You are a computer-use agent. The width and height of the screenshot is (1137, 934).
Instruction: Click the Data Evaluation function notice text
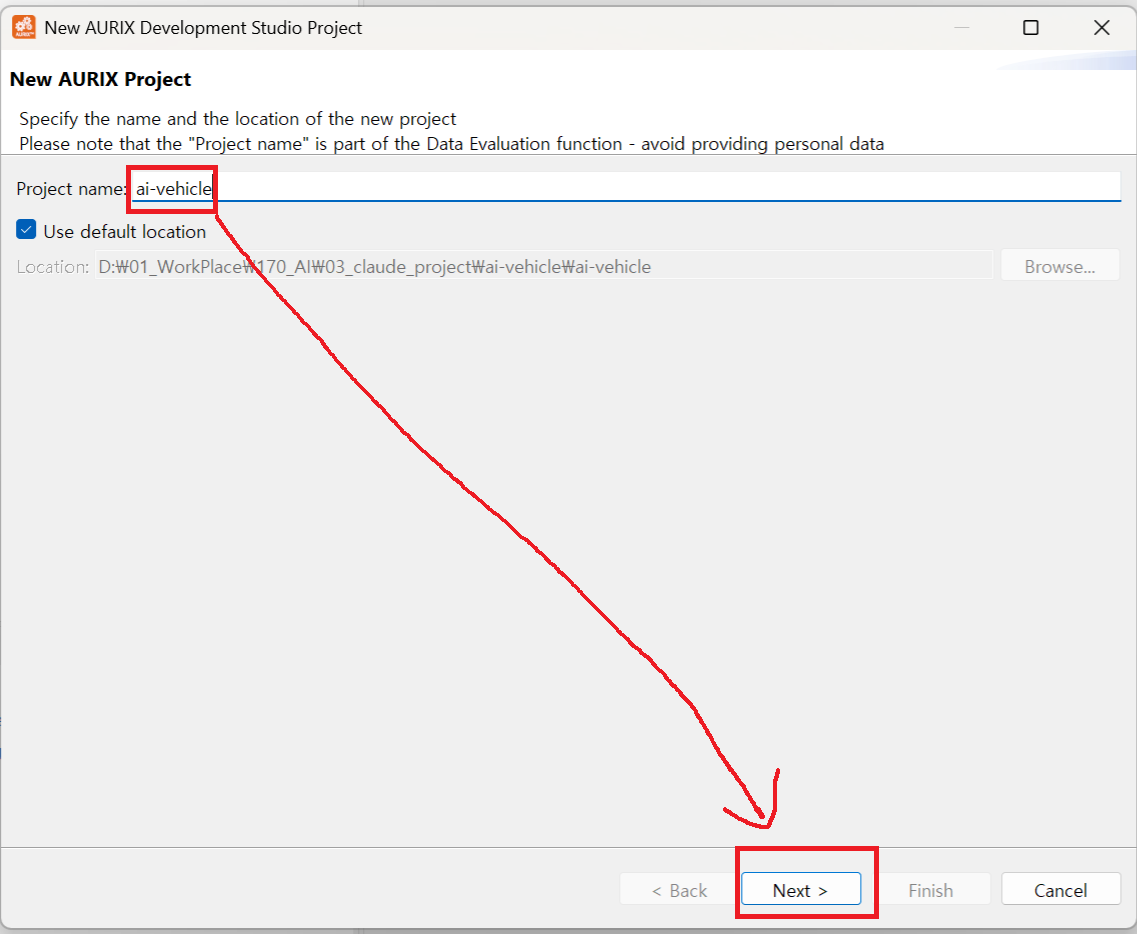click(451, 144)
